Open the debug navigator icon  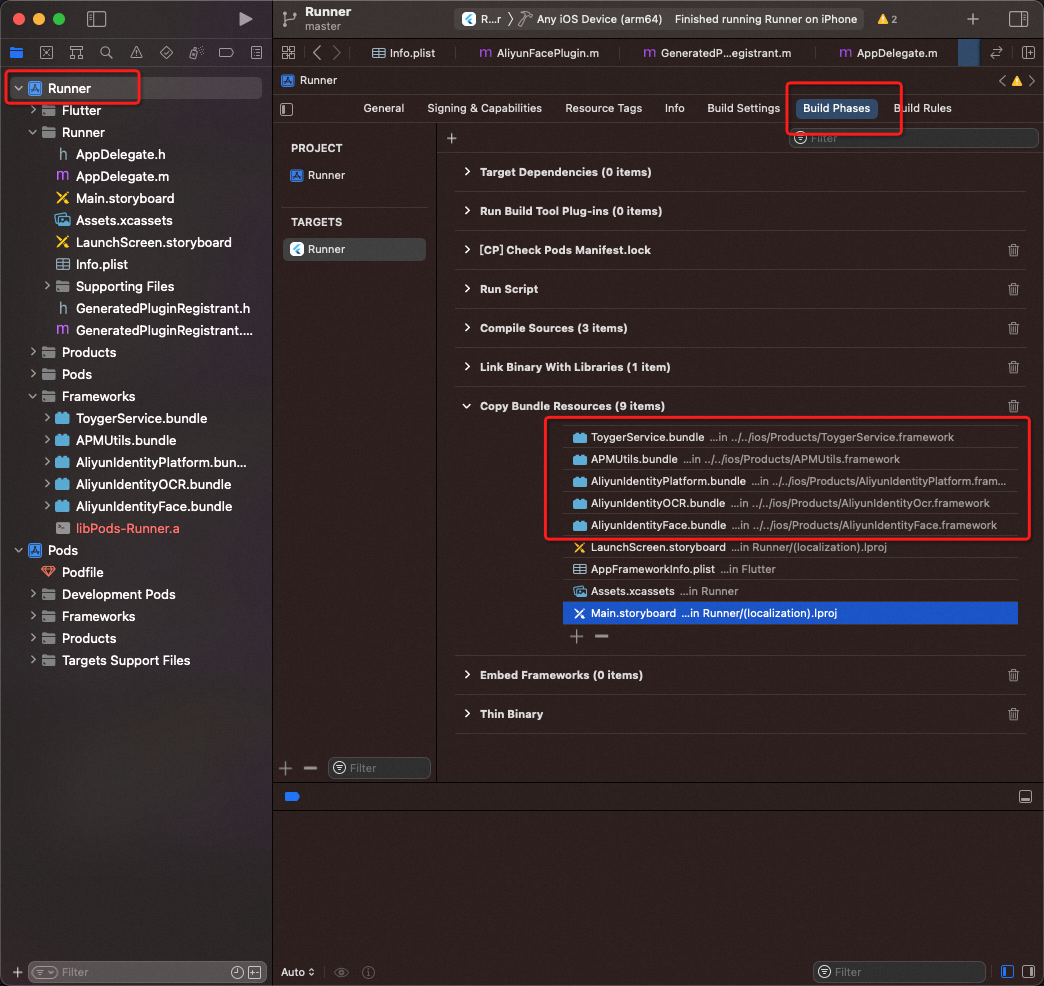pos(196,53)
